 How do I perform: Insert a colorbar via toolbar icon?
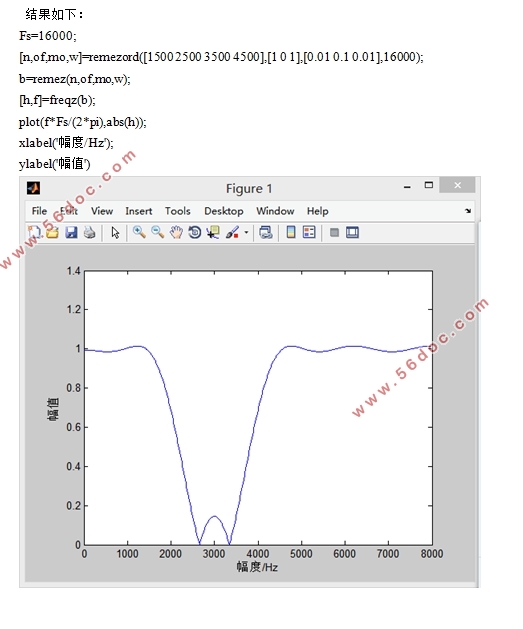pos(291,232)
